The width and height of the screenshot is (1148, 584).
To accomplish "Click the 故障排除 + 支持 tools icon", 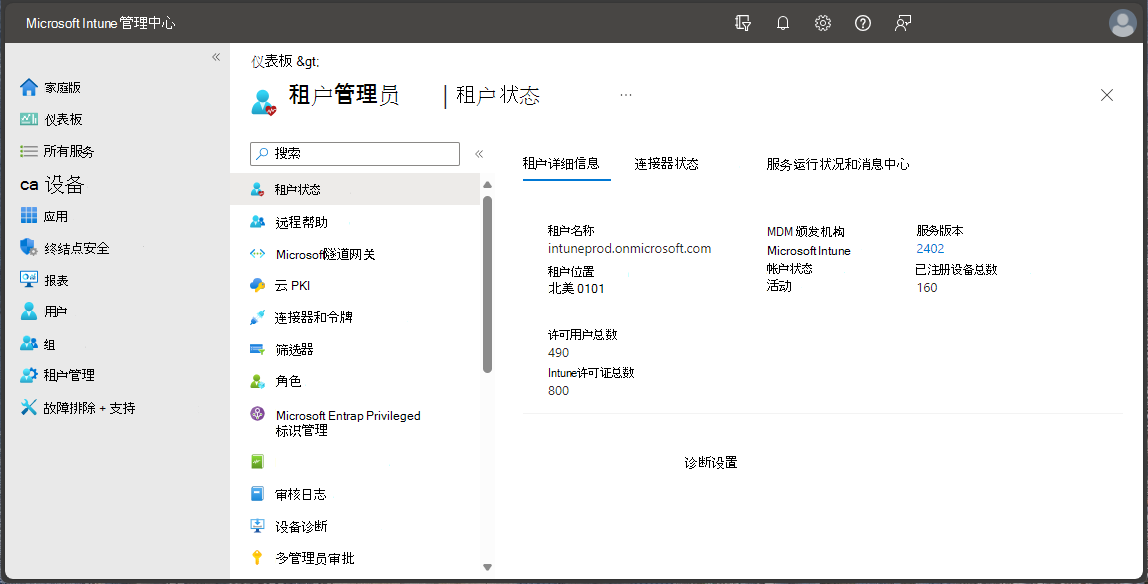I will click(29, 408).
